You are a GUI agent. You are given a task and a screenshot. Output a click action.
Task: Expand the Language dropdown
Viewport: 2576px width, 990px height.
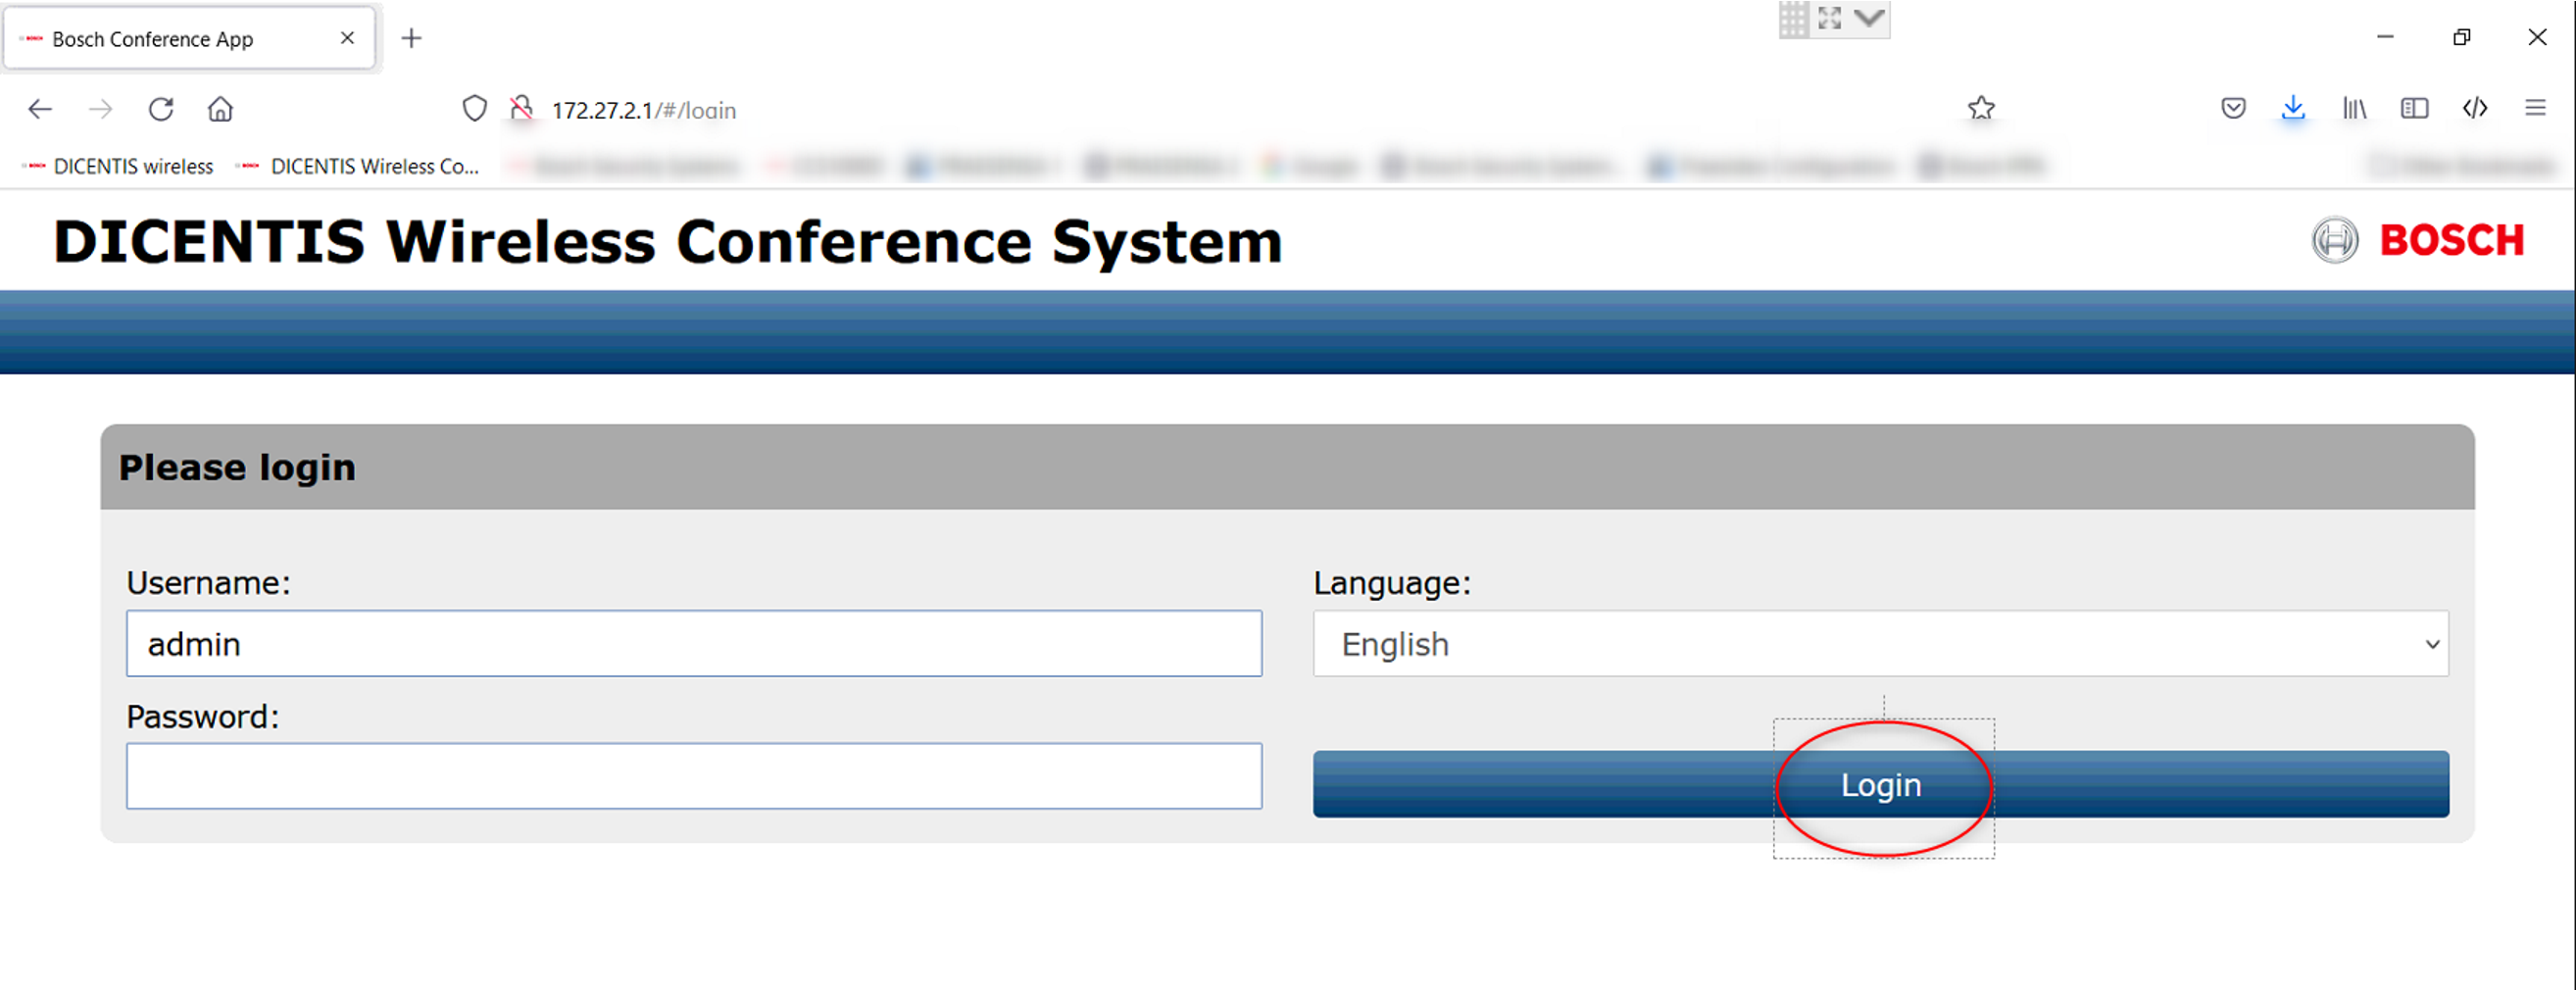point(1880,644)
